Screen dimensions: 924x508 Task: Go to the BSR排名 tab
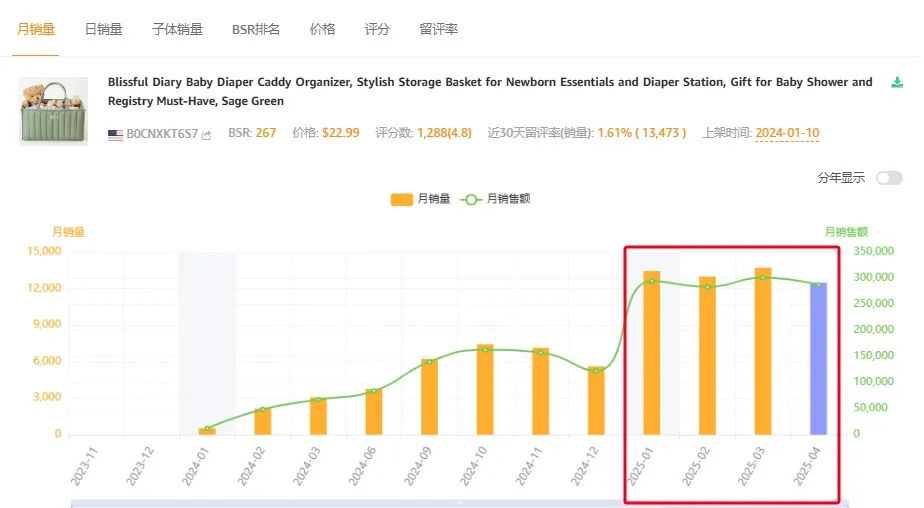(x=256, y=29)
